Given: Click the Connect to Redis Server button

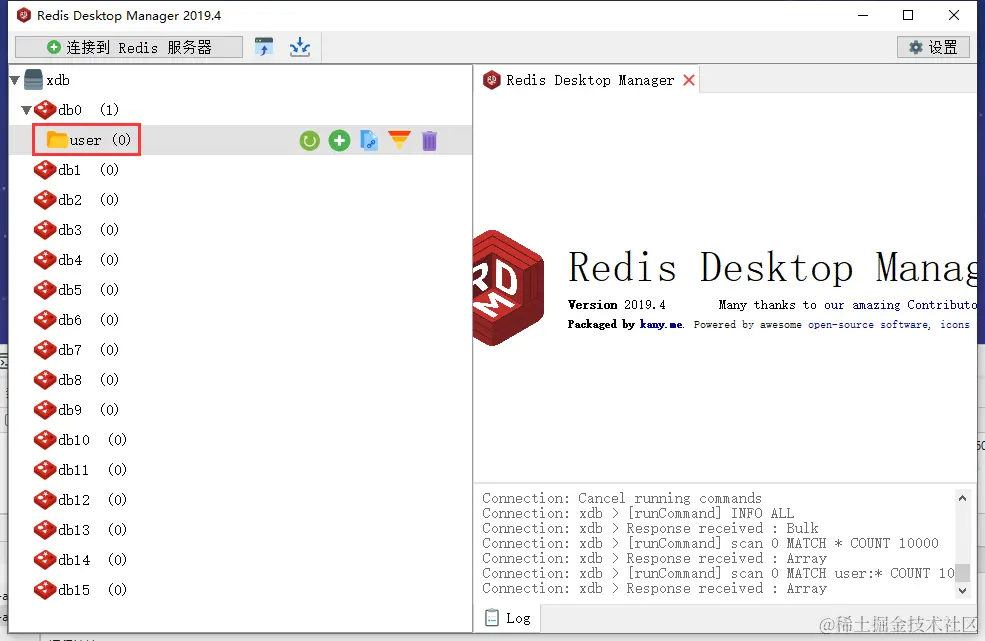Looking at the screenshot, I should [129, 47].
